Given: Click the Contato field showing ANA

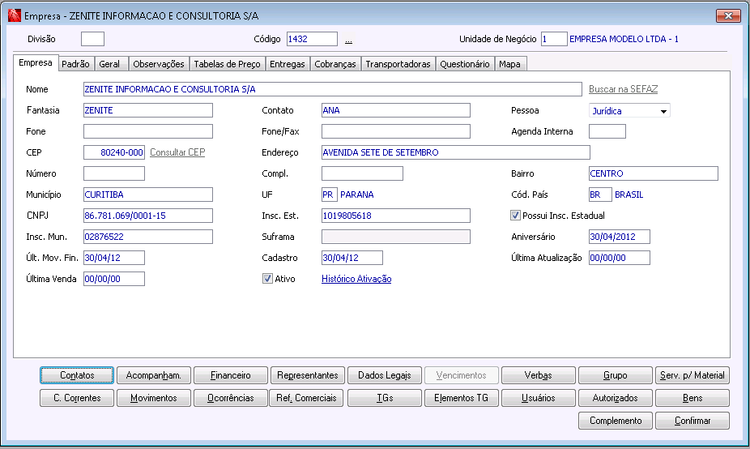Looking at the screenshot, I should 396,110.
